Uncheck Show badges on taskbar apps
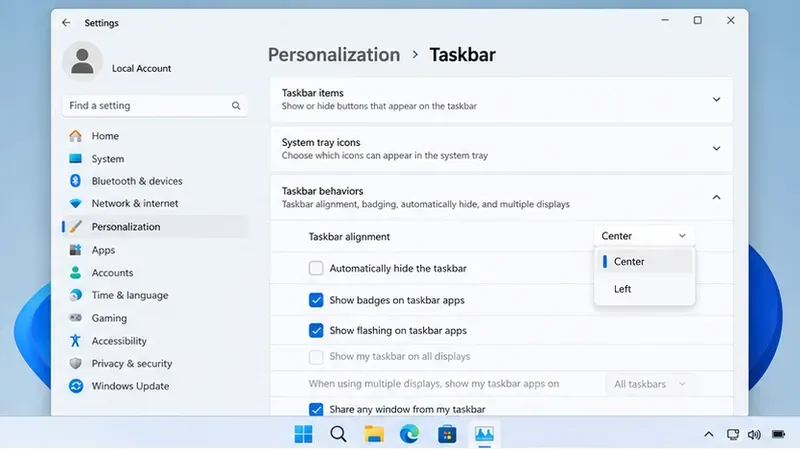This screenshot has width=800, height=449. 316,300
